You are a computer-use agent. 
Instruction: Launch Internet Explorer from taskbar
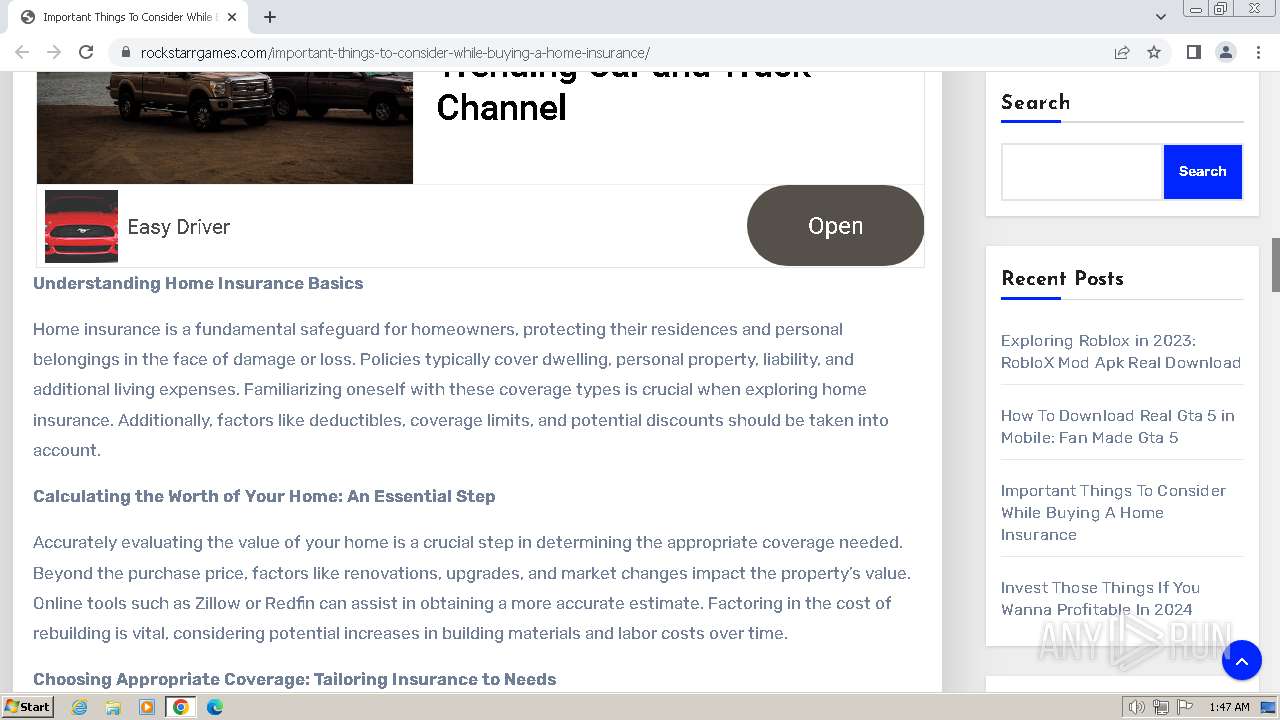point(79,707)
